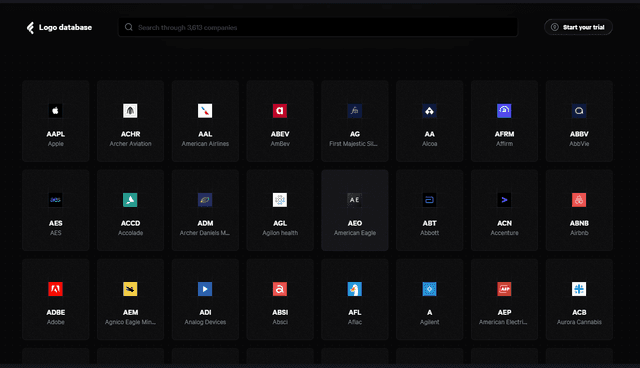Select the Analog Devices logo icon

click(x=205, y=289)
